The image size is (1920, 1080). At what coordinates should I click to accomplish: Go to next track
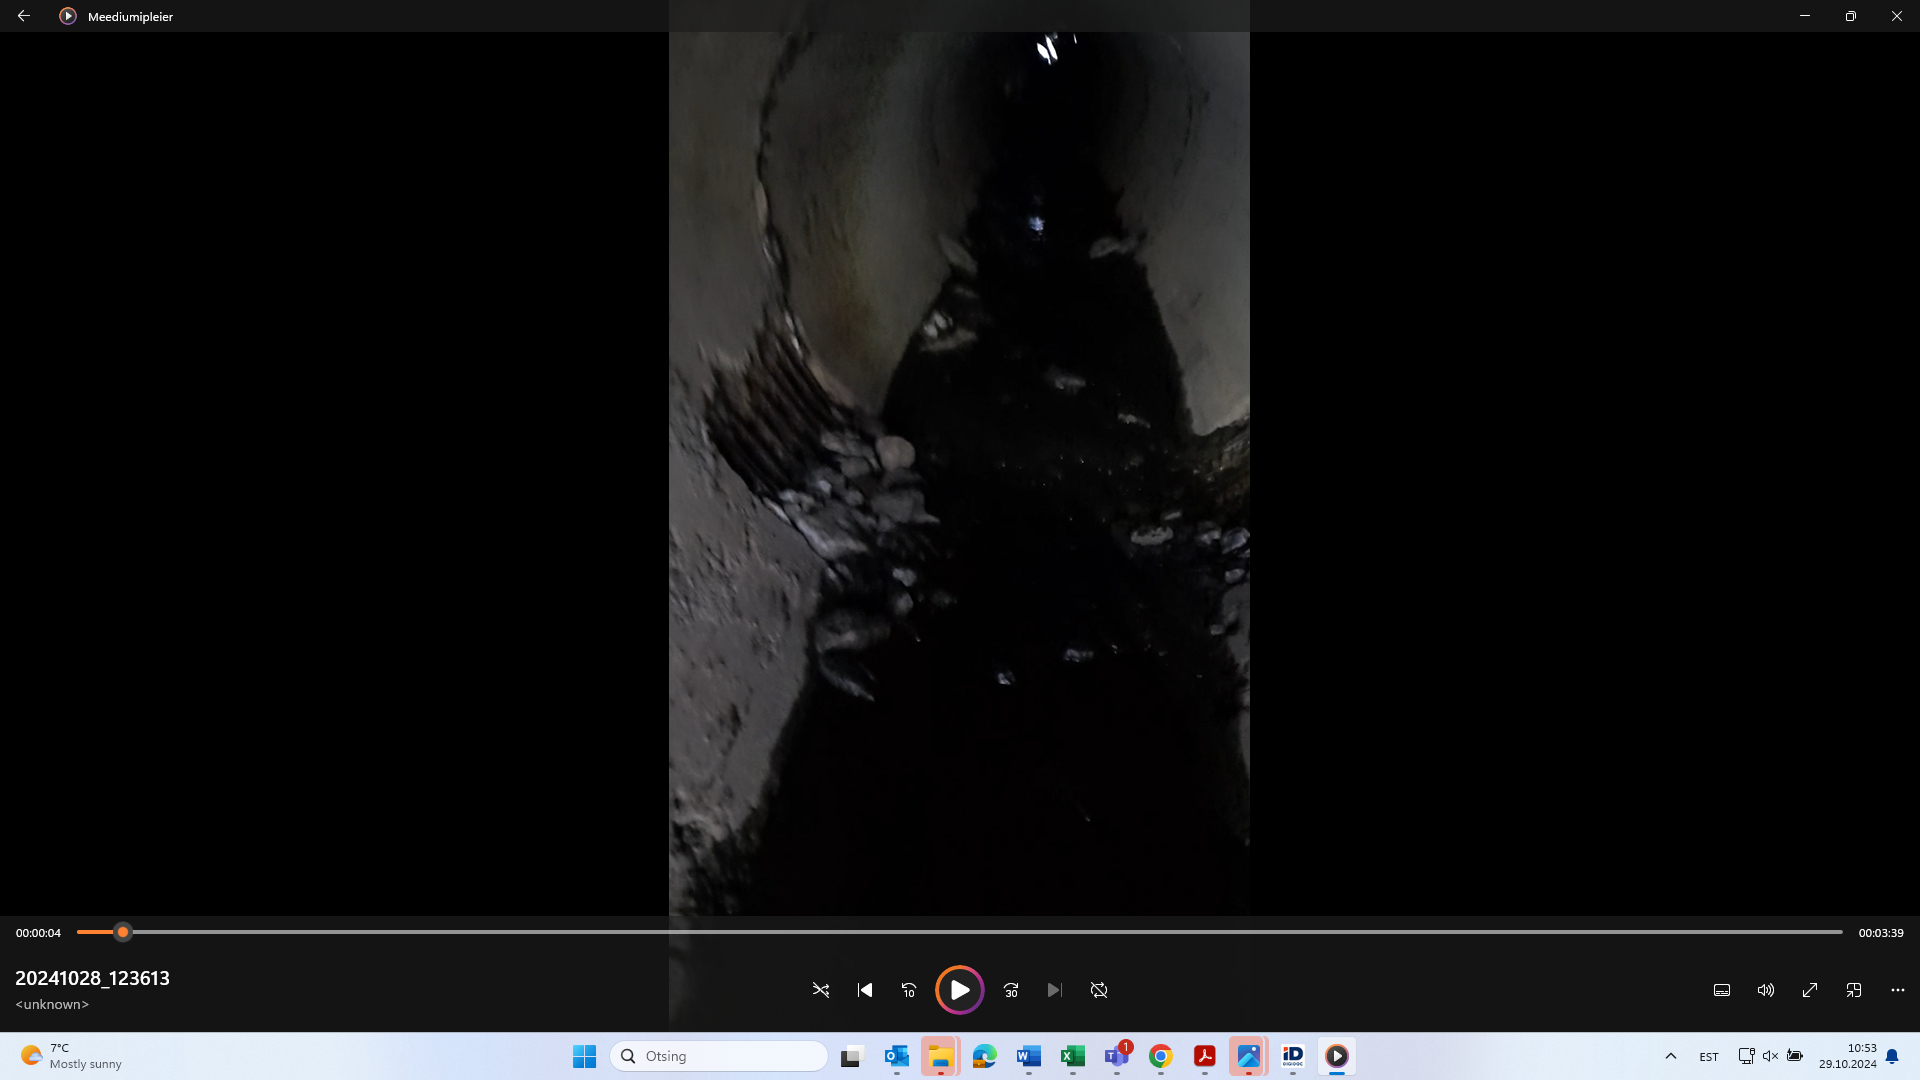[x=1054, y=990]
